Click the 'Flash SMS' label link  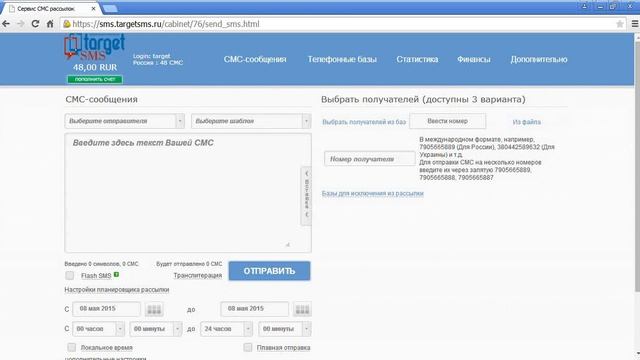(x=96, y=276)
